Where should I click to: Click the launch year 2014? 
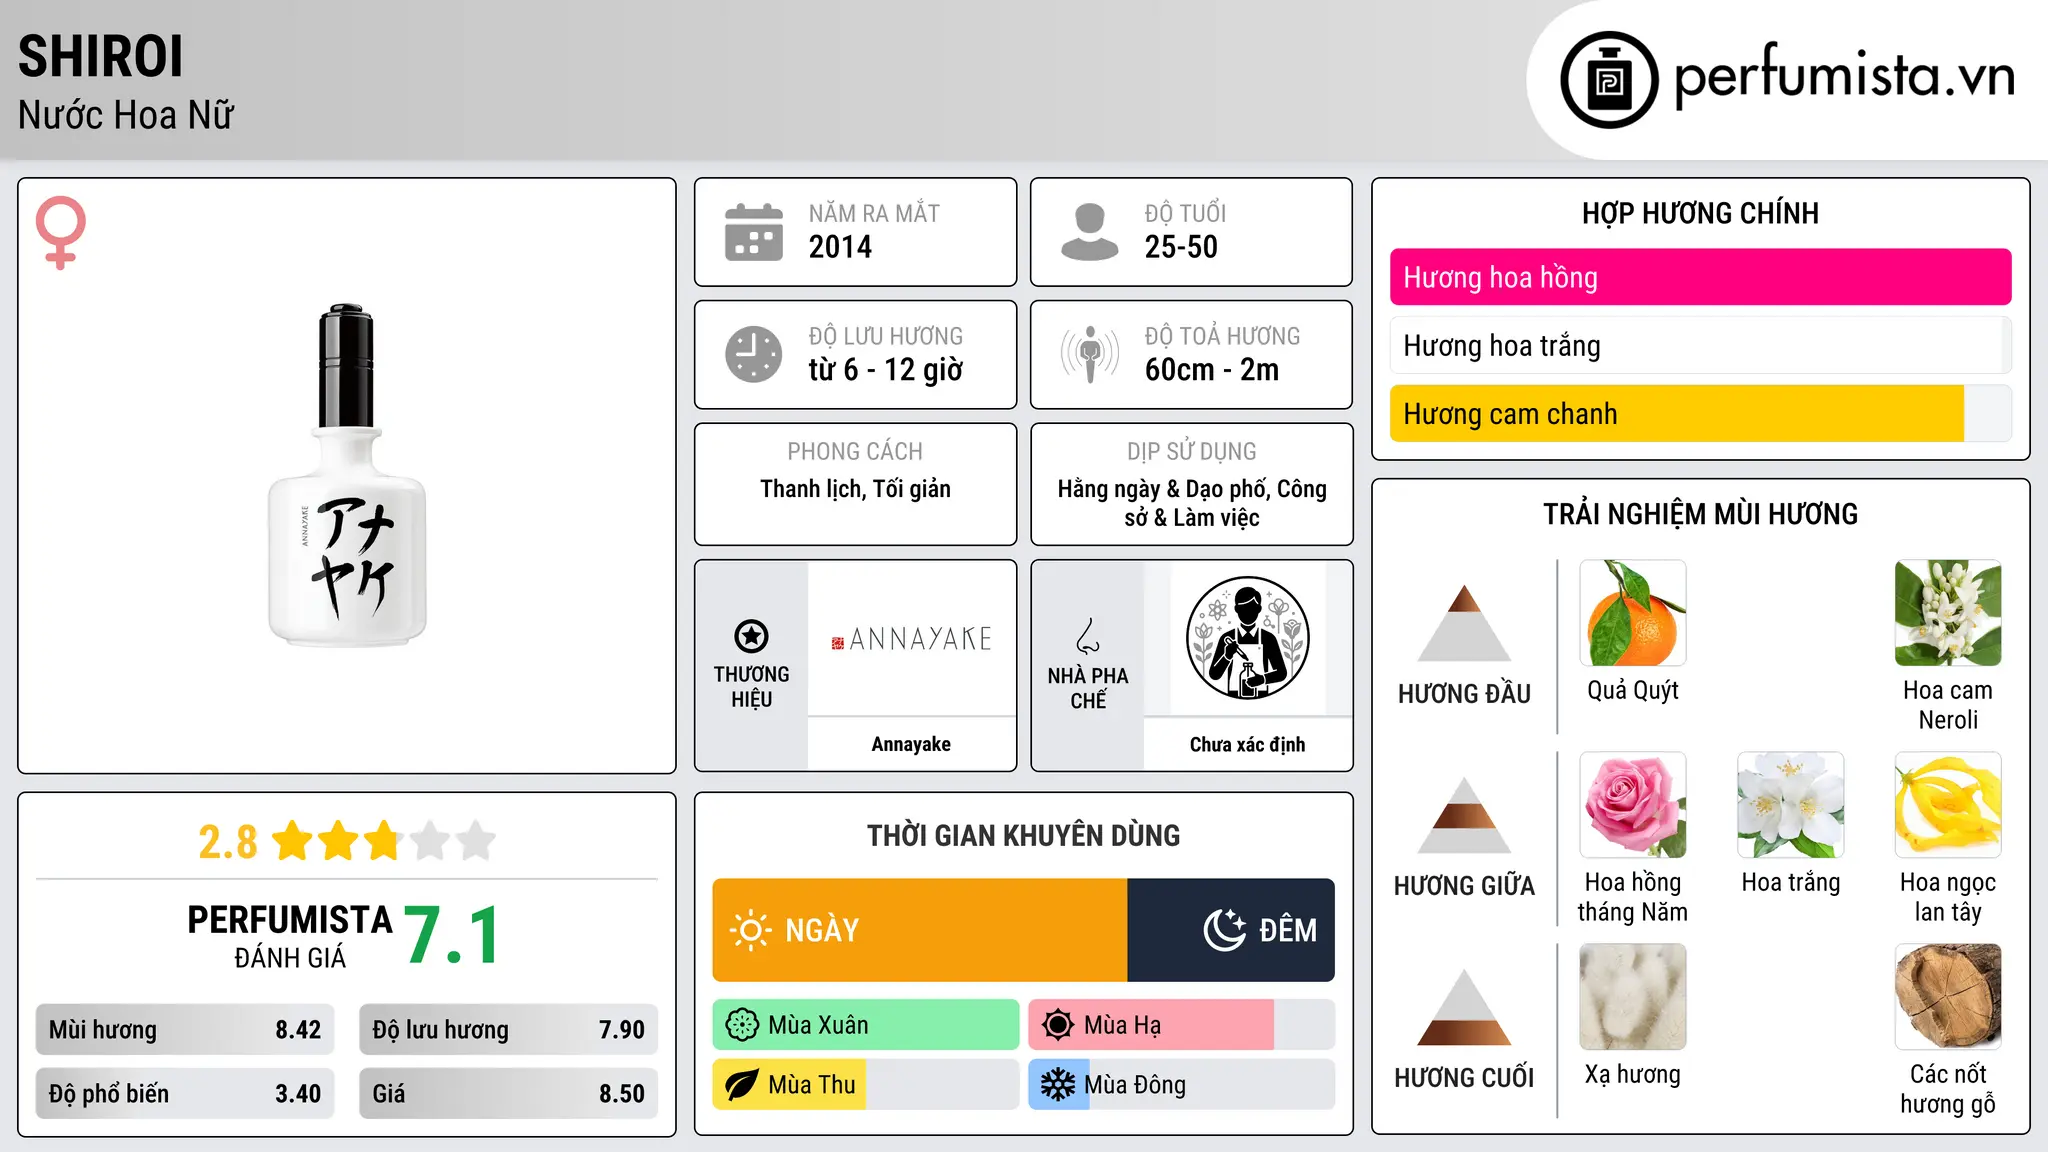tap(840, 247)
